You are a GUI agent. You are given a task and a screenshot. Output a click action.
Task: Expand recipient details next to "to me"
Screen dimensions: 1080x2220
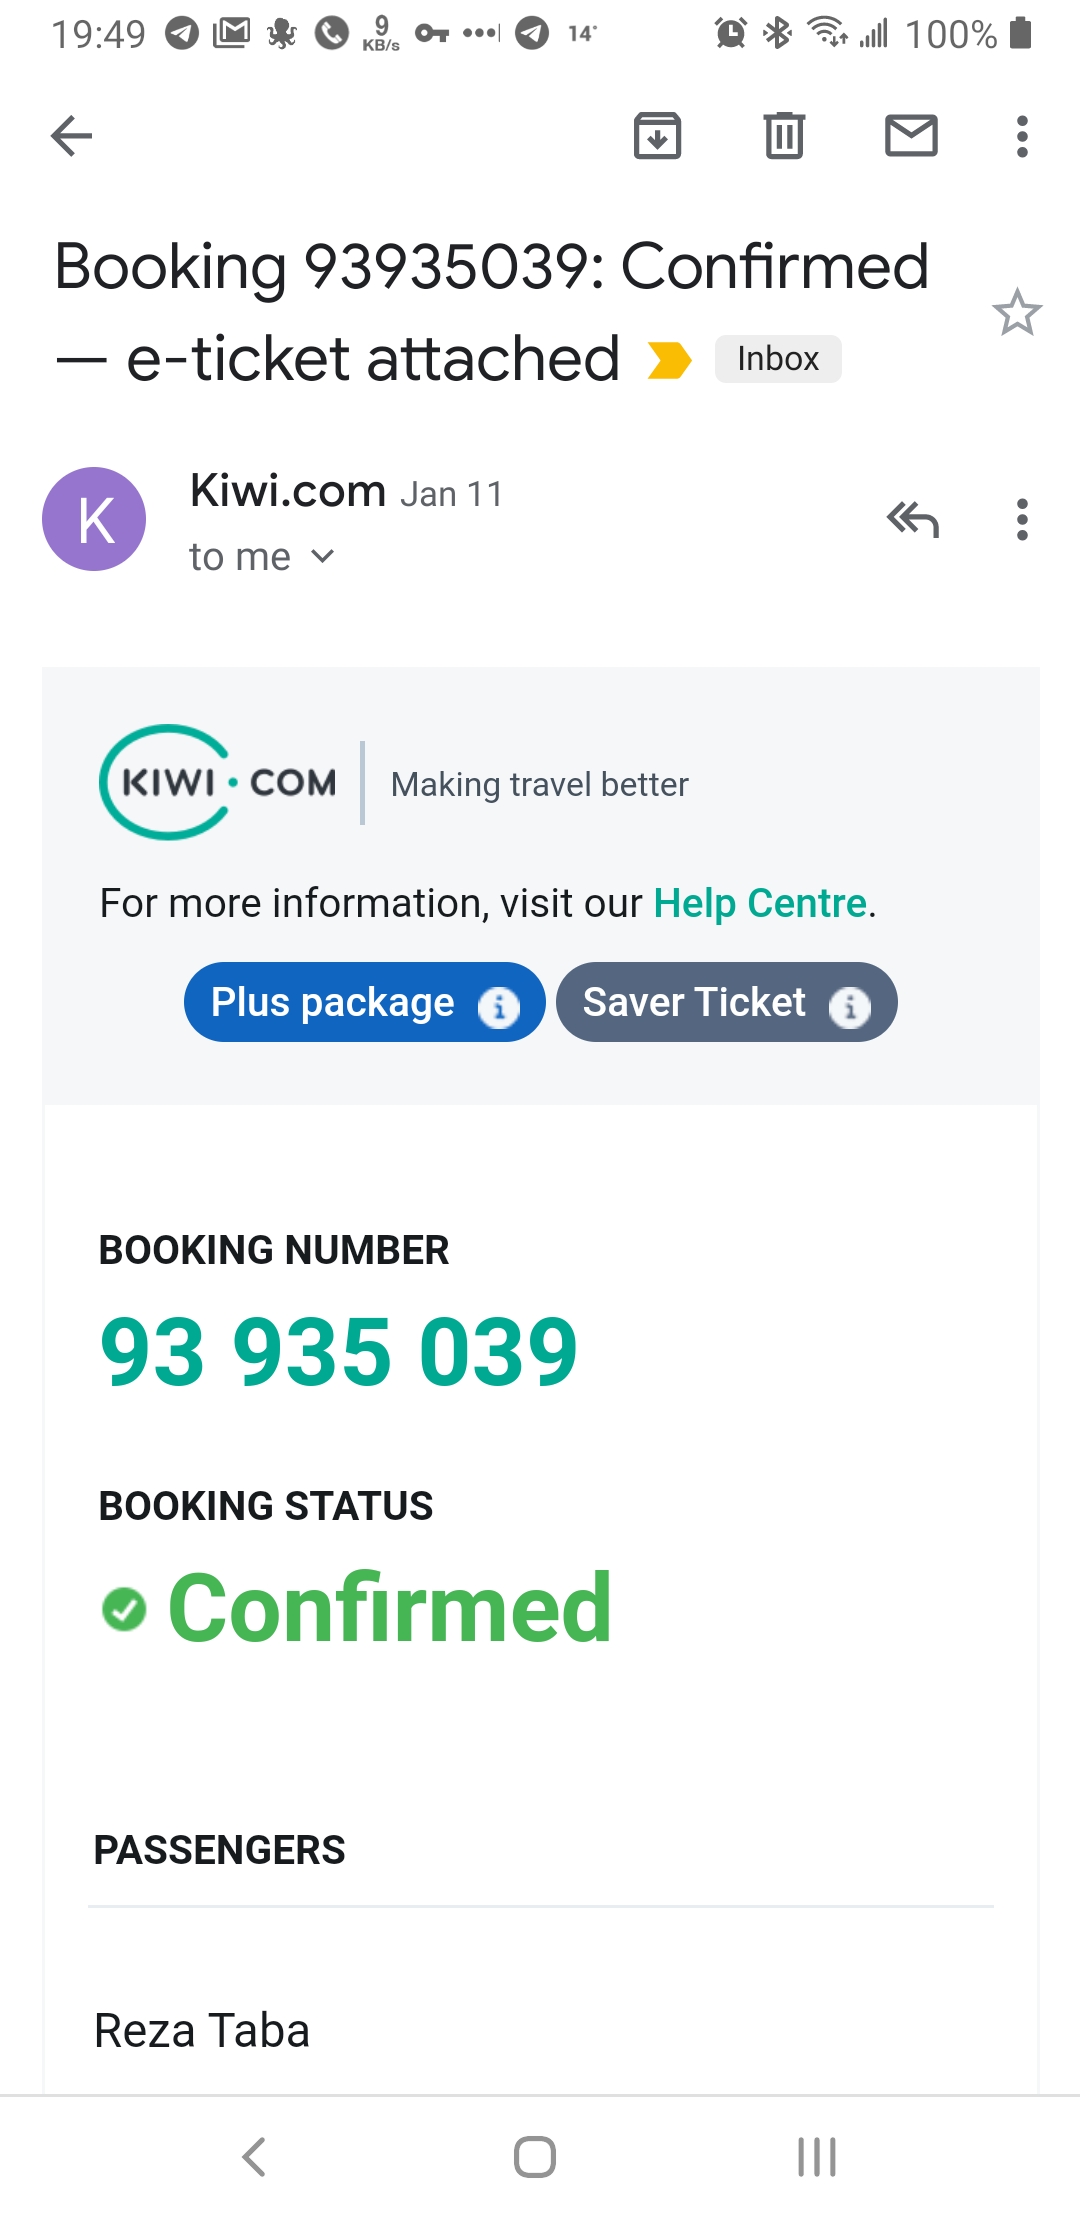322,556
